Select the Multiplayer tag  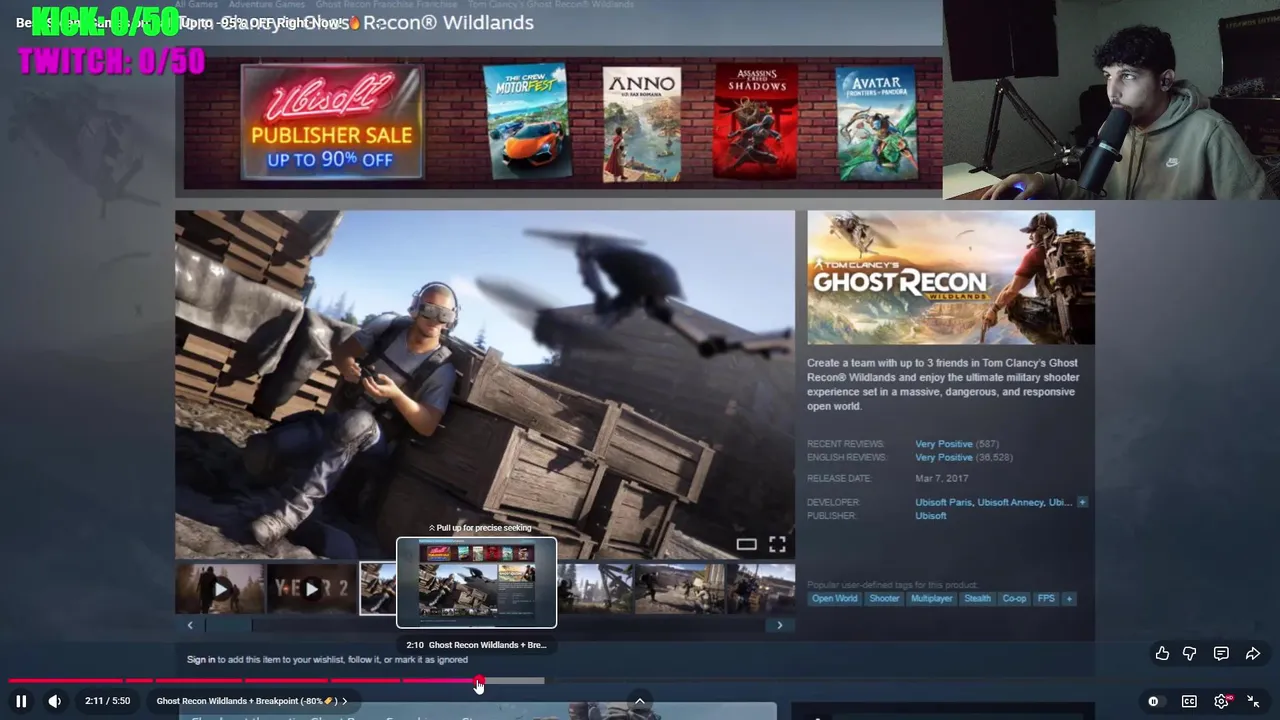(931, 598)
